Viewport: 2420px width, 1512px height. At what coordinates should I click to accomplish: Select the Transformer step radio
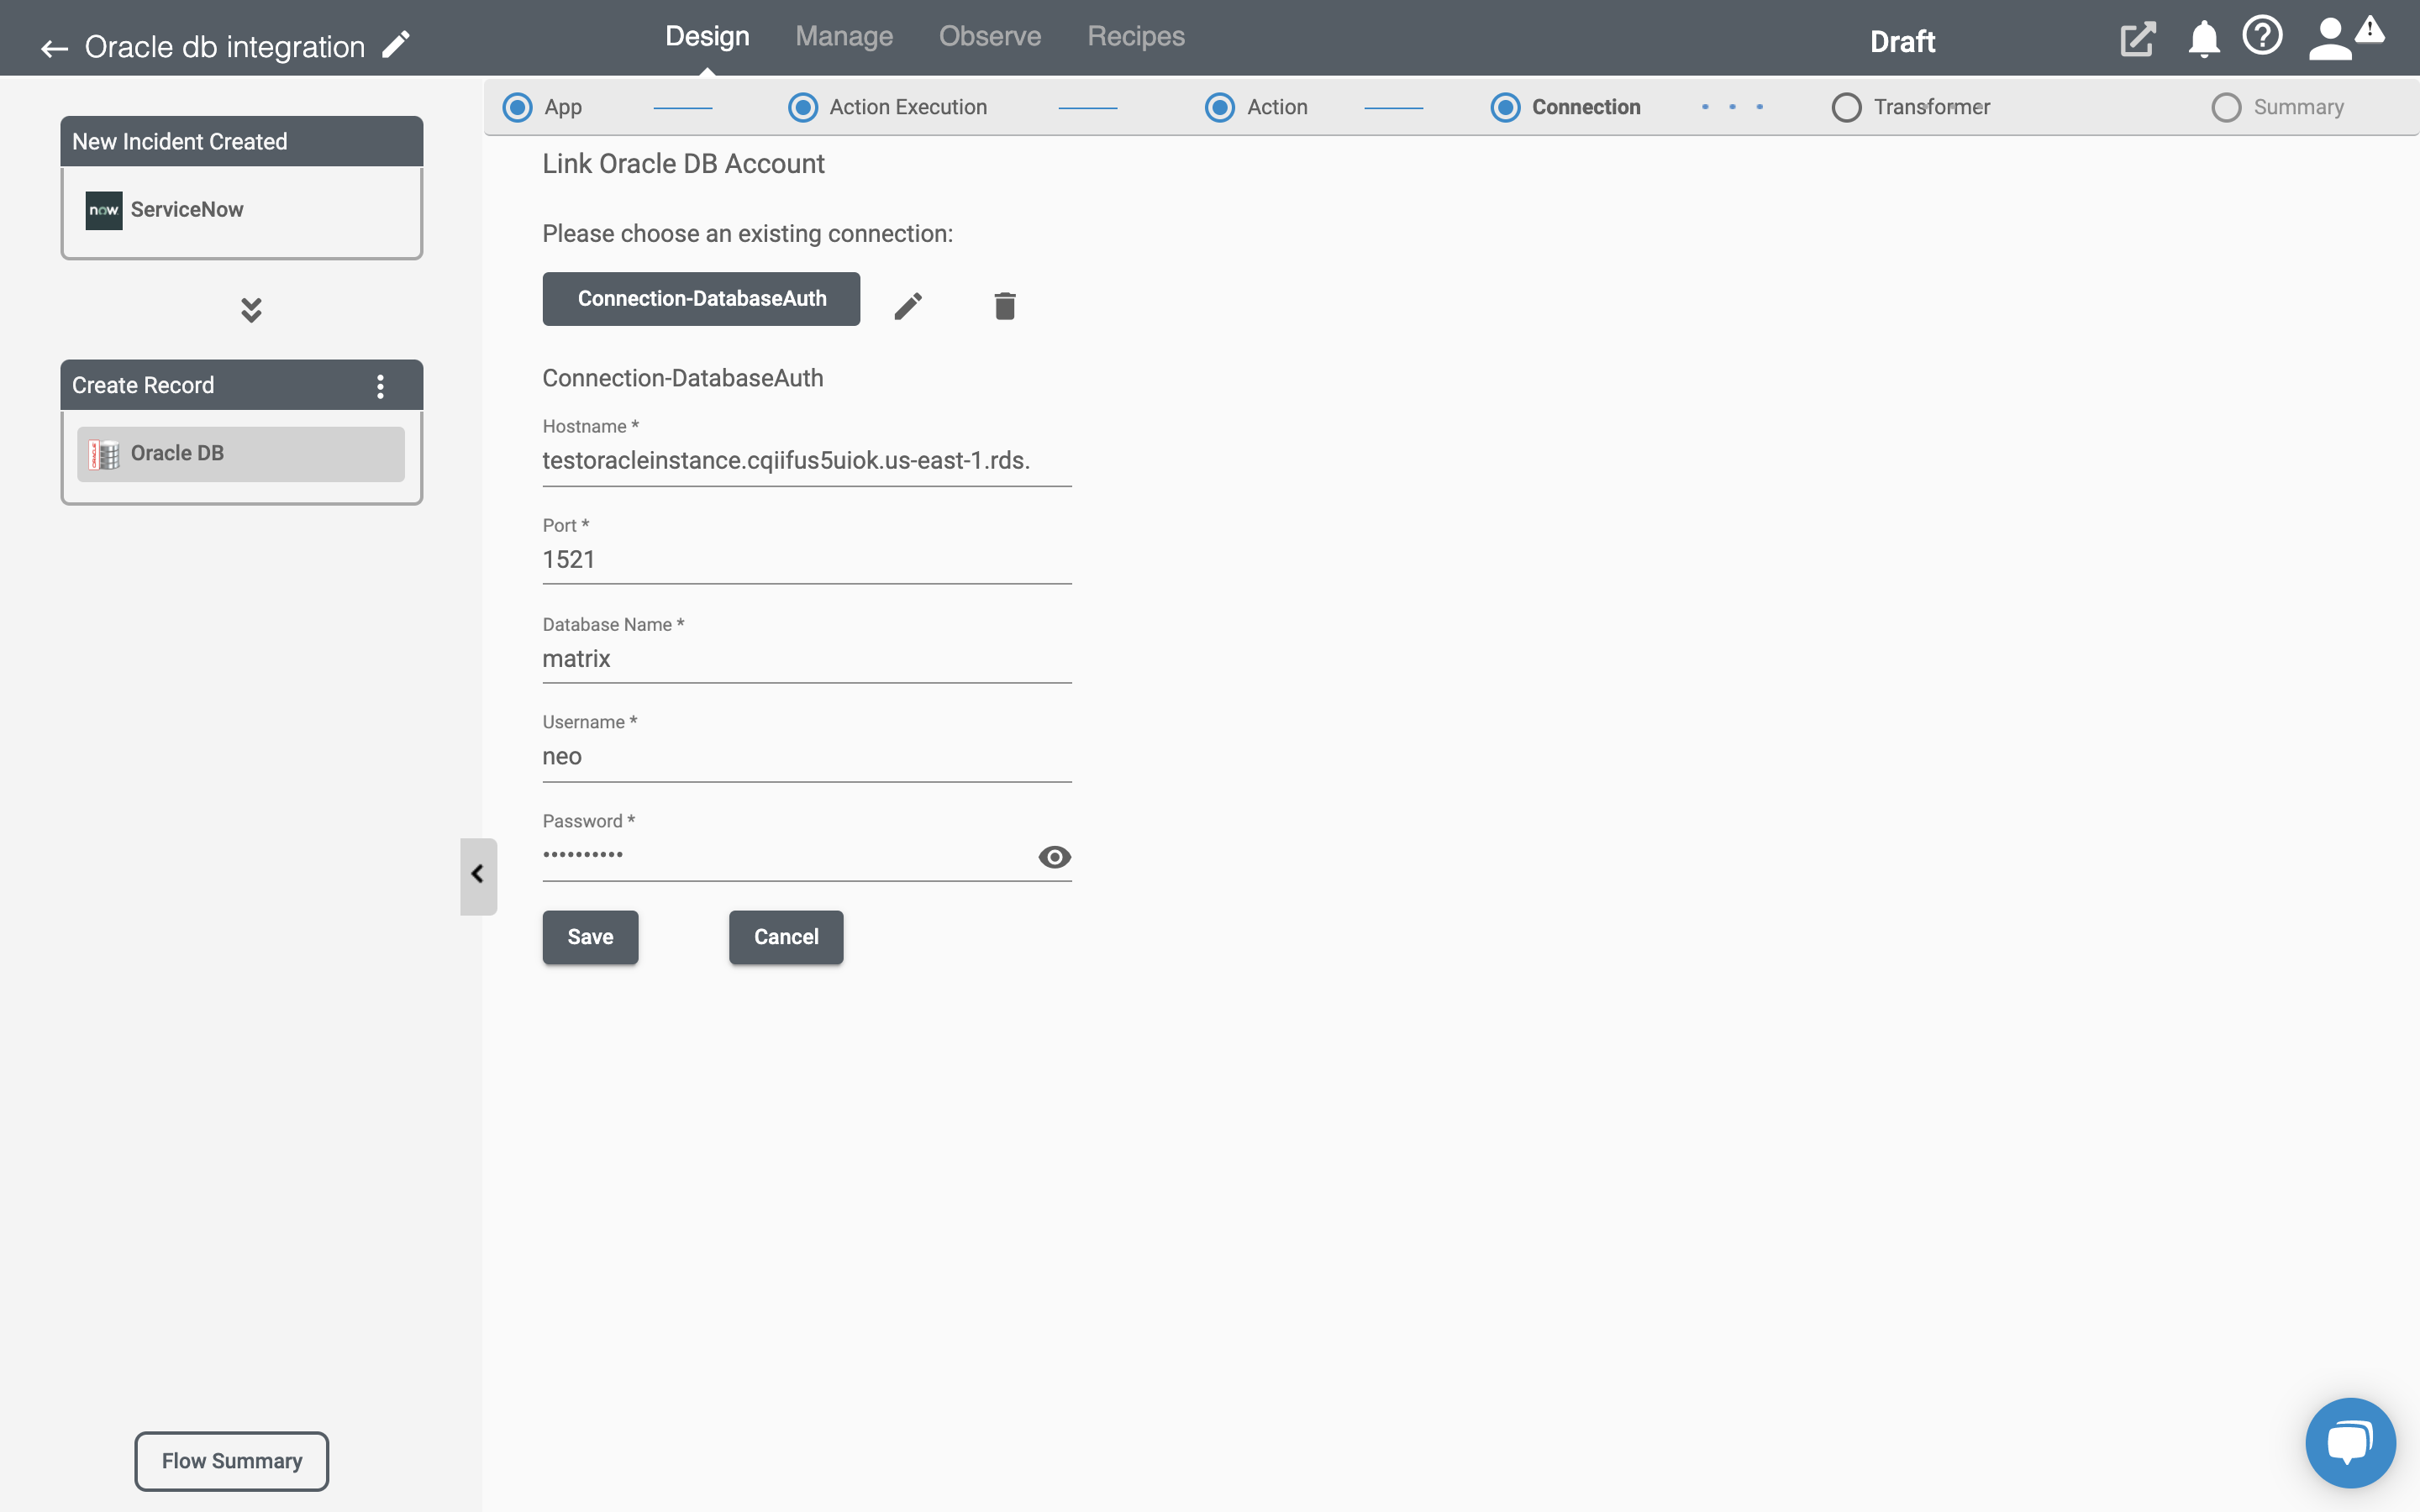(1846, 107)
